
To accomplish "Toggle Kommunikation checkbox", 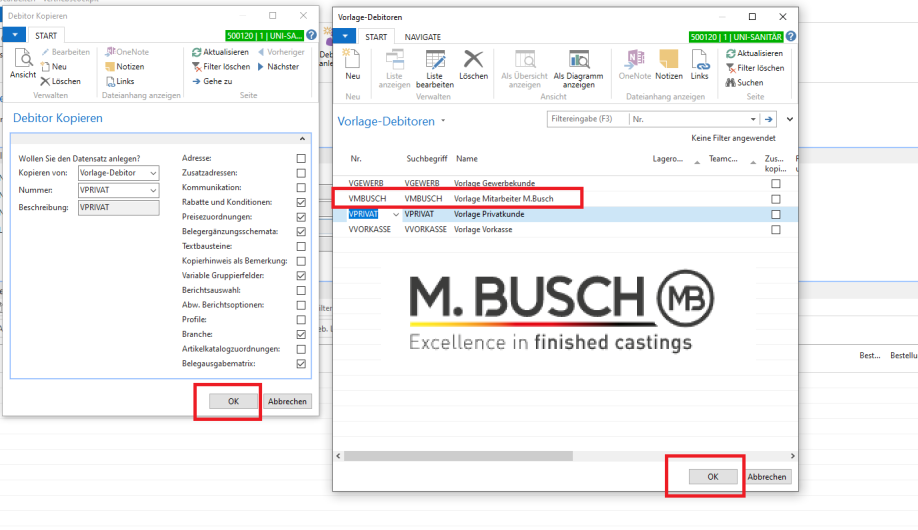I will pos(301,187).
